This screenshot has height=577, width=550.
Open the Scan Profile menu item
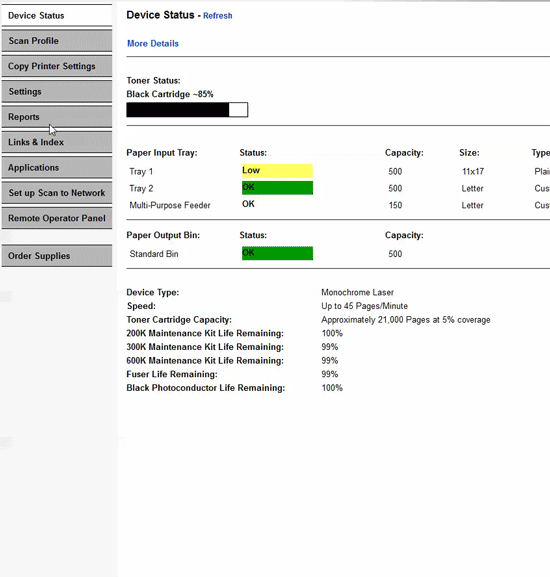(57, 41)
